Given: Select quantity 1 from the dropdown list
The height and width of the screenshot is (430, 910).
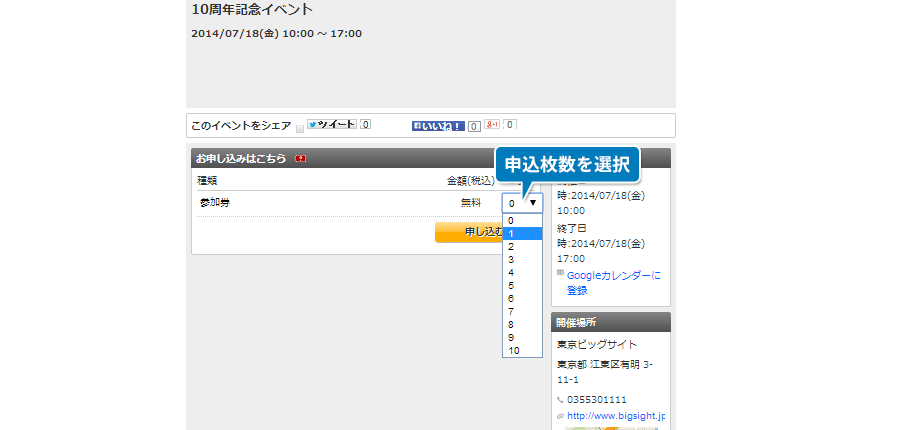Looking at the screenshot, I should coord(522,233).
